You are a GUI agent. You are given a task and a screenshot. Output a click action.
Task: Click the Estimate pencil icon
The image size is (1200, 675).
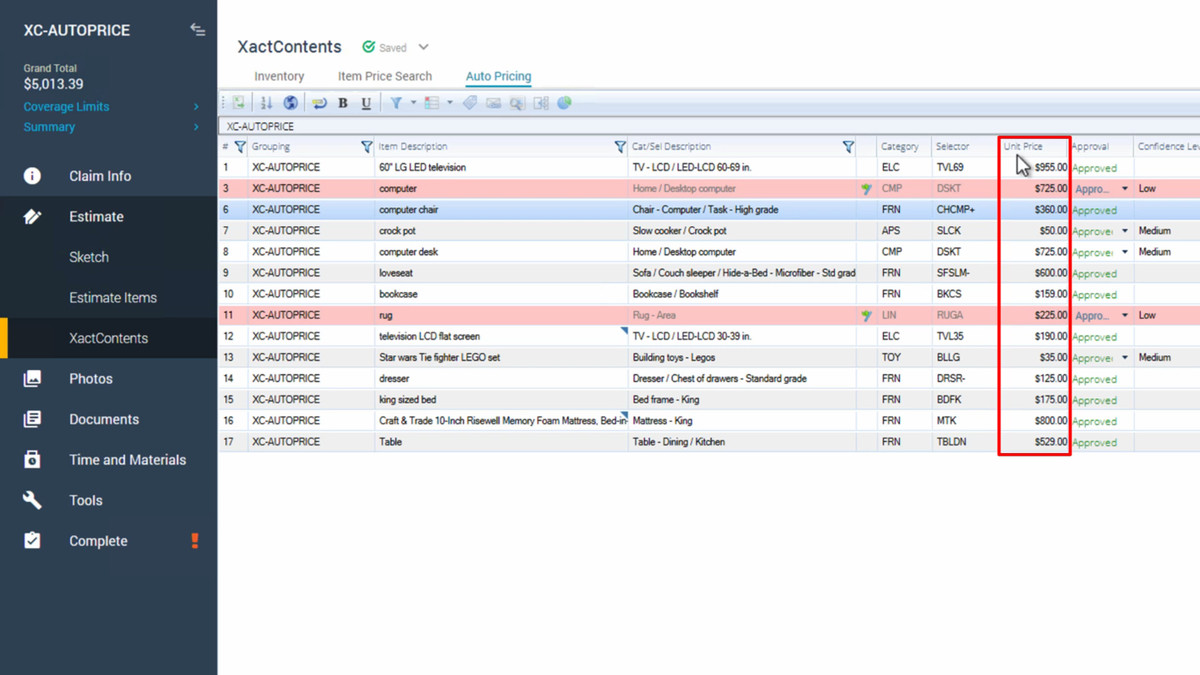coord(32,216)
